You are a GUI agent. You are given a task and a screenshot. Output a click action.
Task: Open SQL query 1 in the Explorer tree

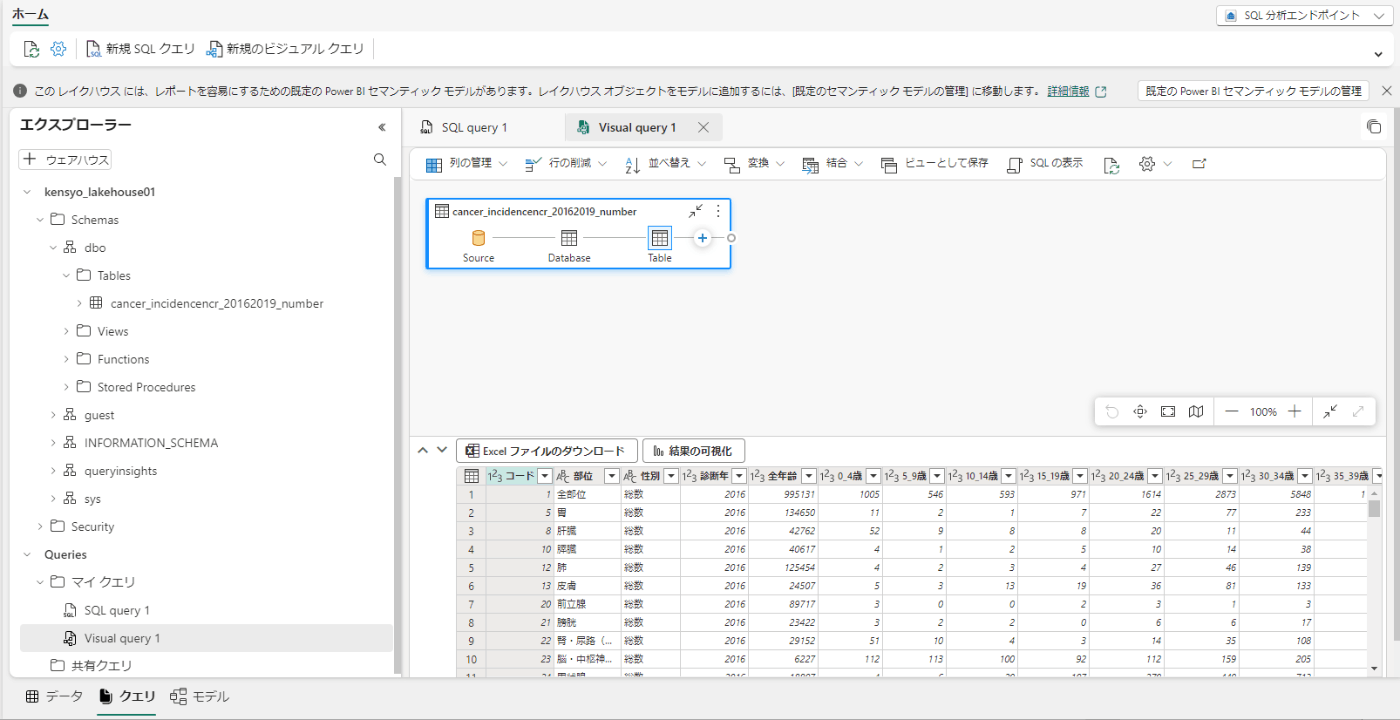point(117,610)
